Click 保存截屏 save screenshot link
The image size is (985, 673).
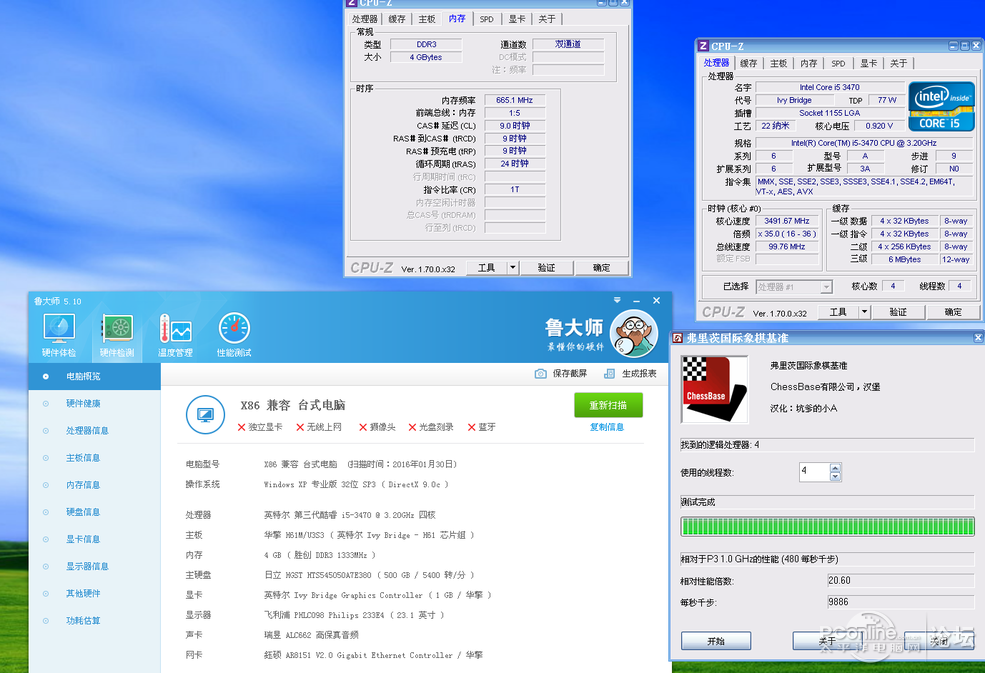click(x=570, y=373)
